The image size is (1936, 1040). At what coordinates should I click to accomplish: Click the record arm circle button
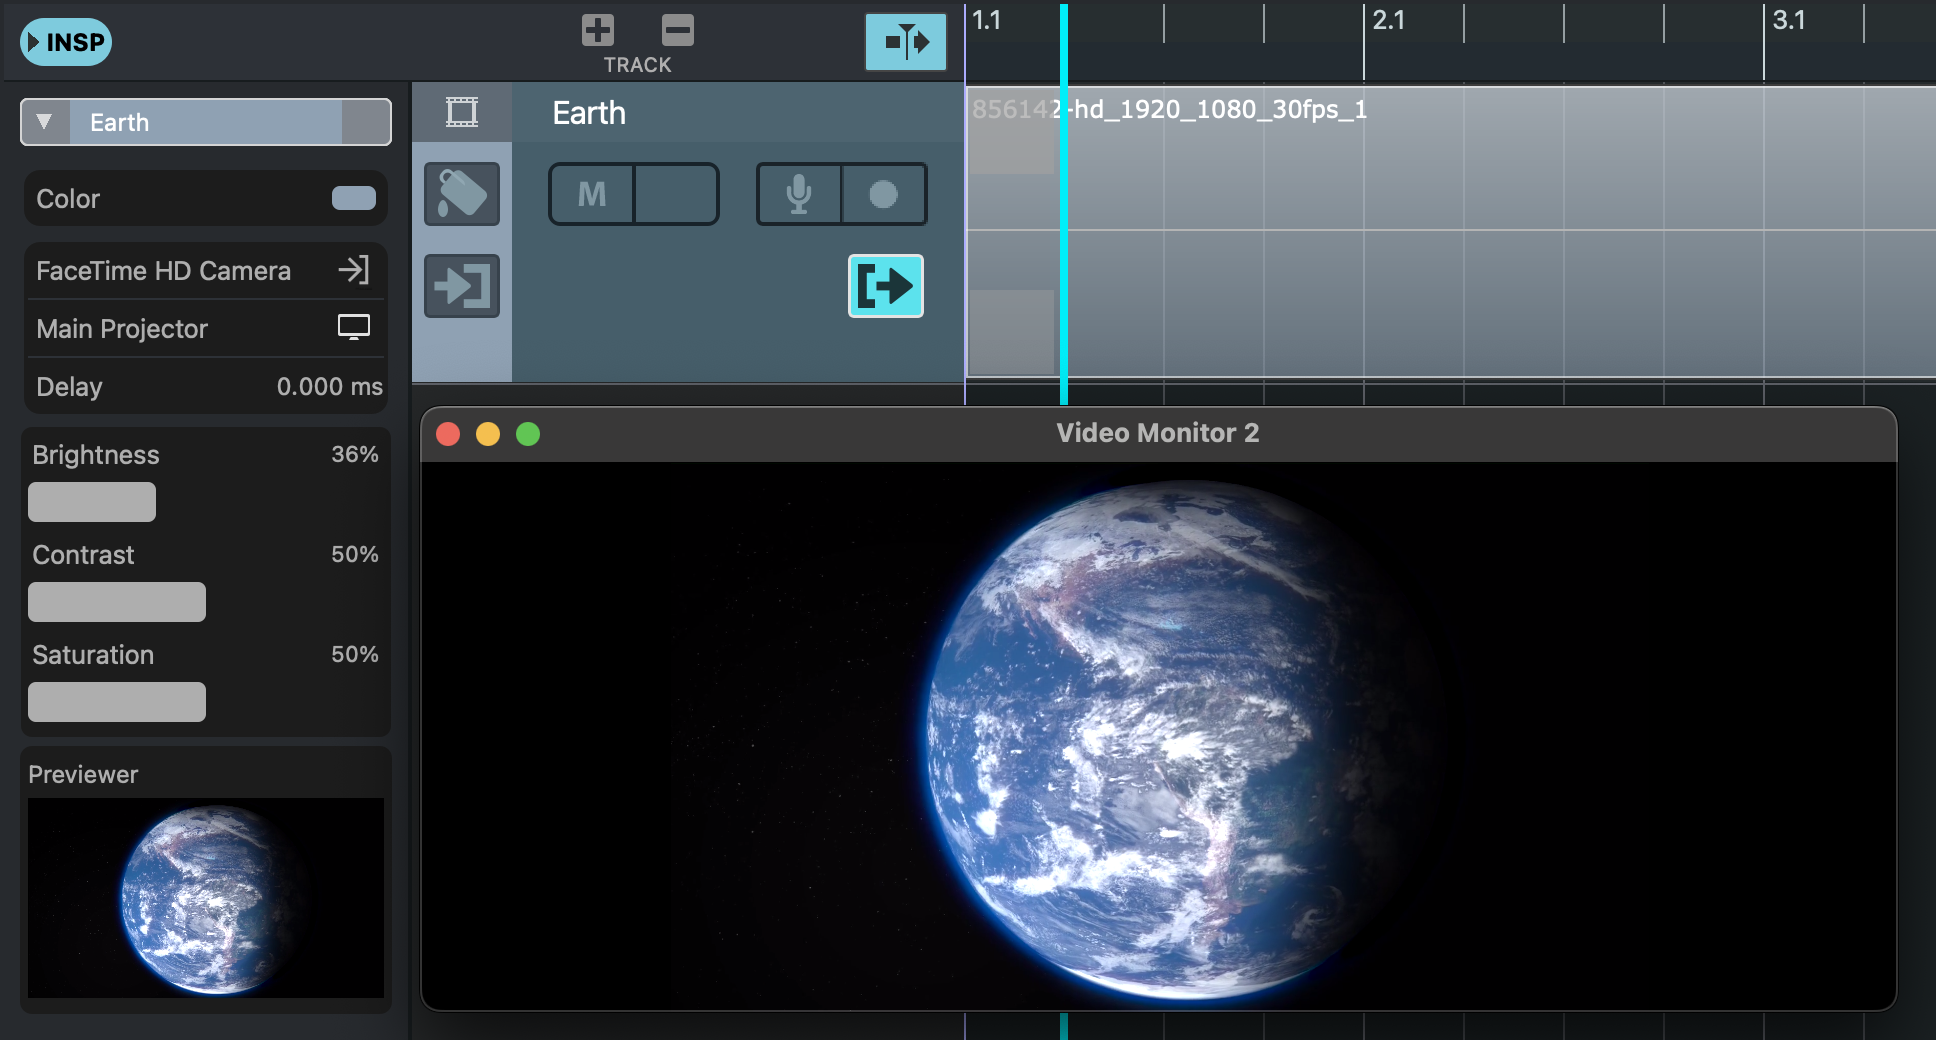[x=883, y=194]
